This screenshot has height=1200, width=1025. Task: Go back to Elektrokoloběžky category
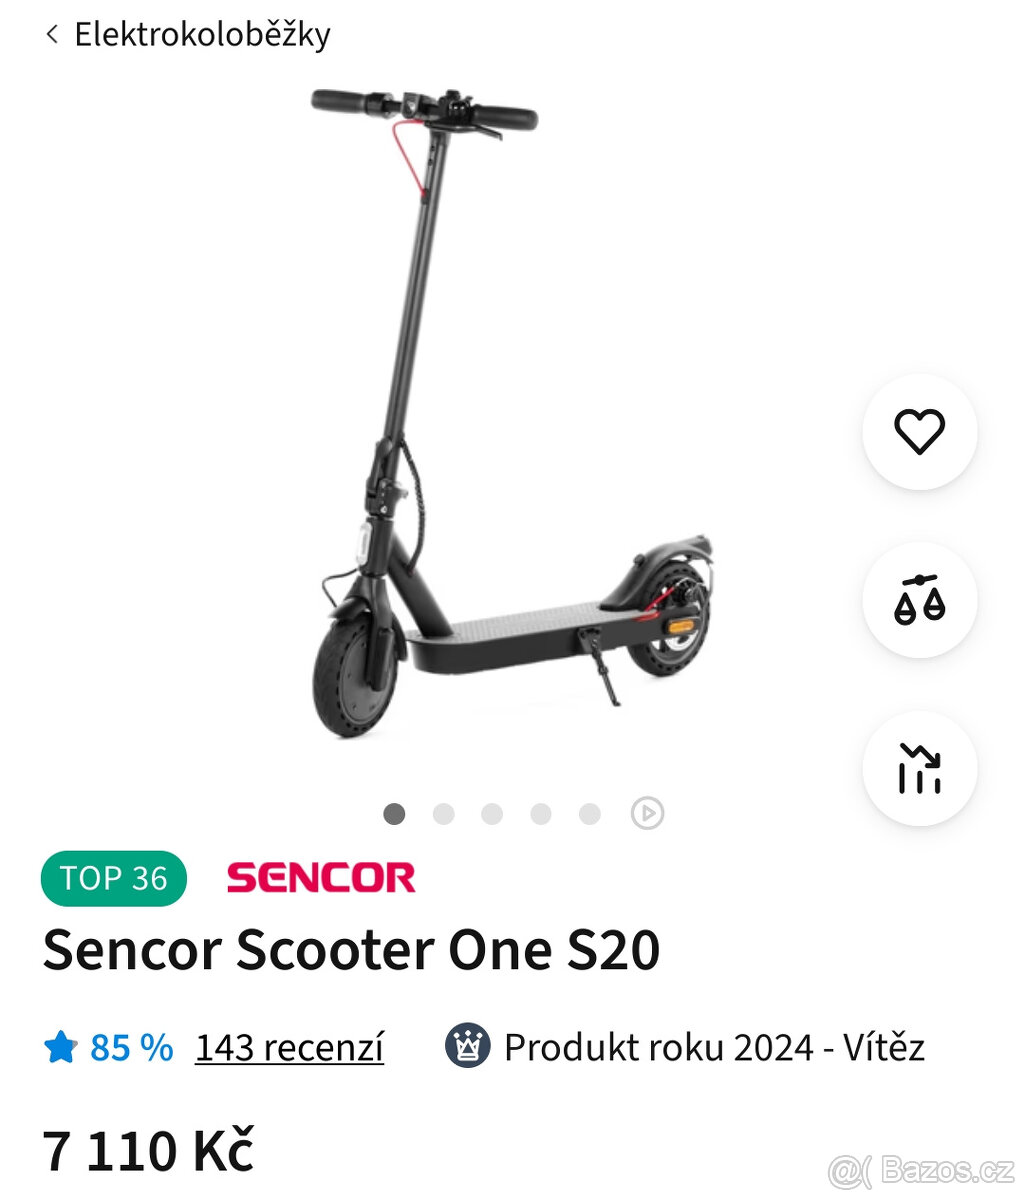202,35
